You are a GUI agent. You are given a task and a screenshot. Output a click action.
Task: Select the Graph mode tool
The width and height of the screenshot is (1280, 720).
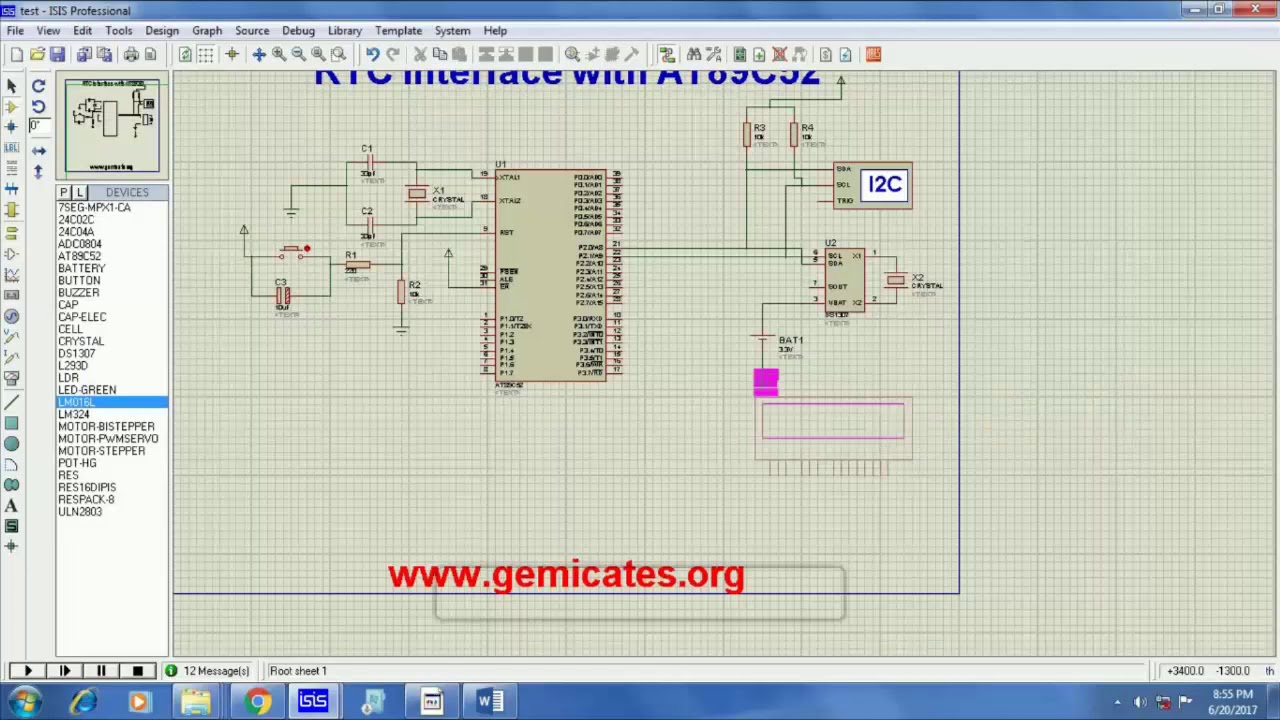12,274
